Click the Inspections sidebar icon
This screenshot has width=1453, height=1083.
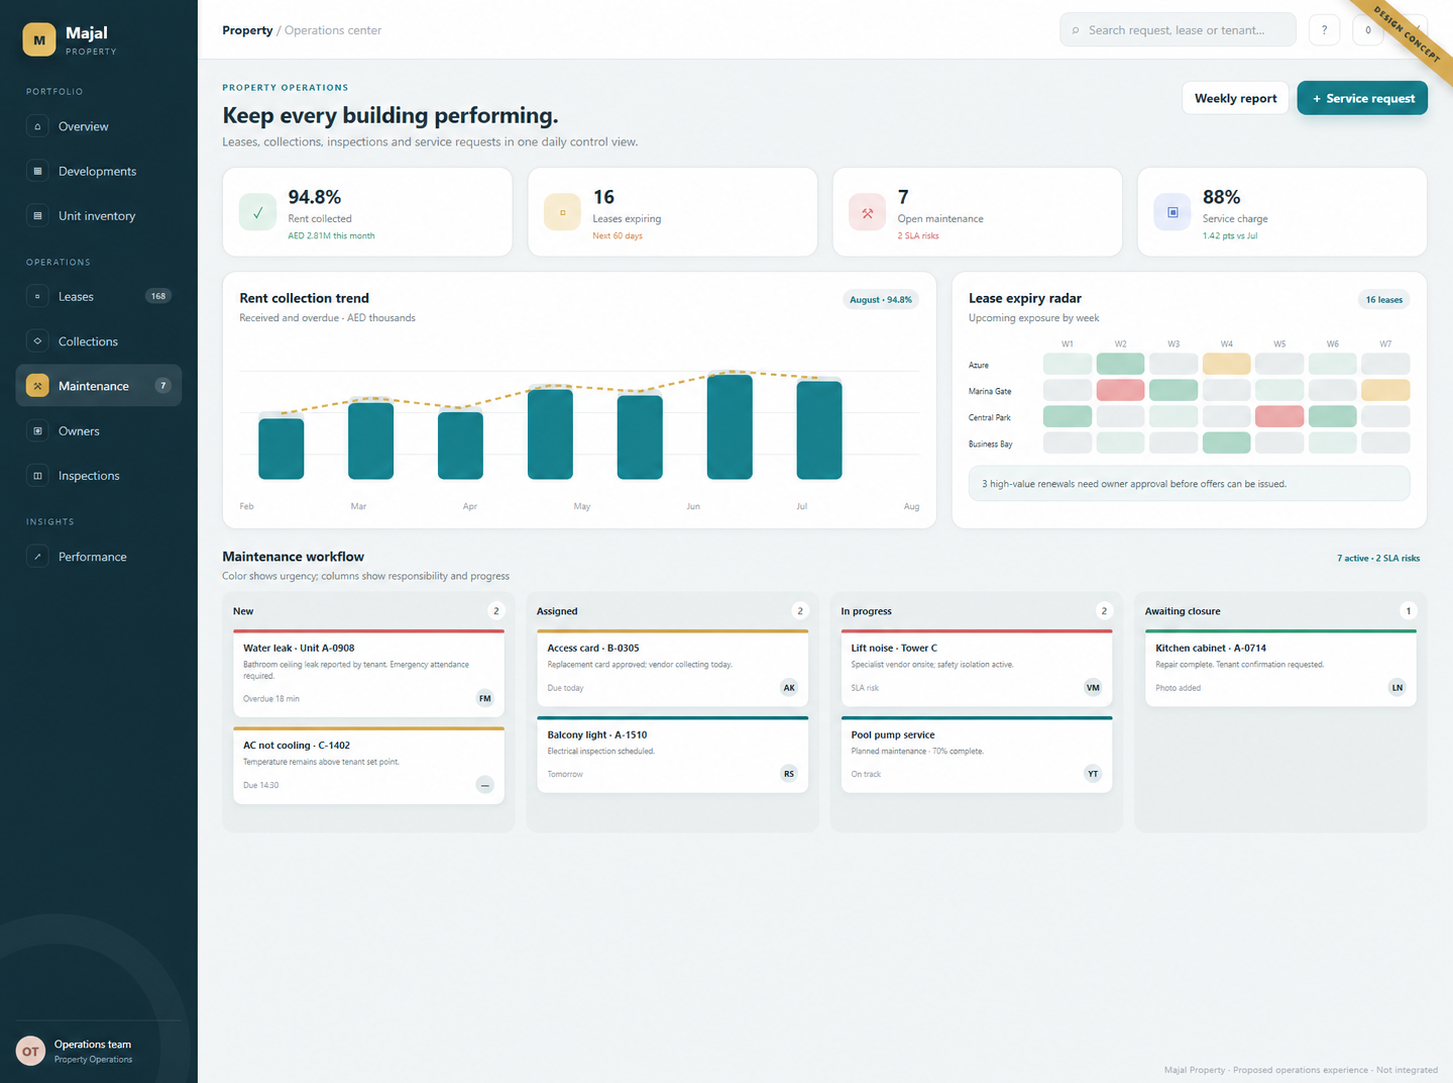pos(38,476)
